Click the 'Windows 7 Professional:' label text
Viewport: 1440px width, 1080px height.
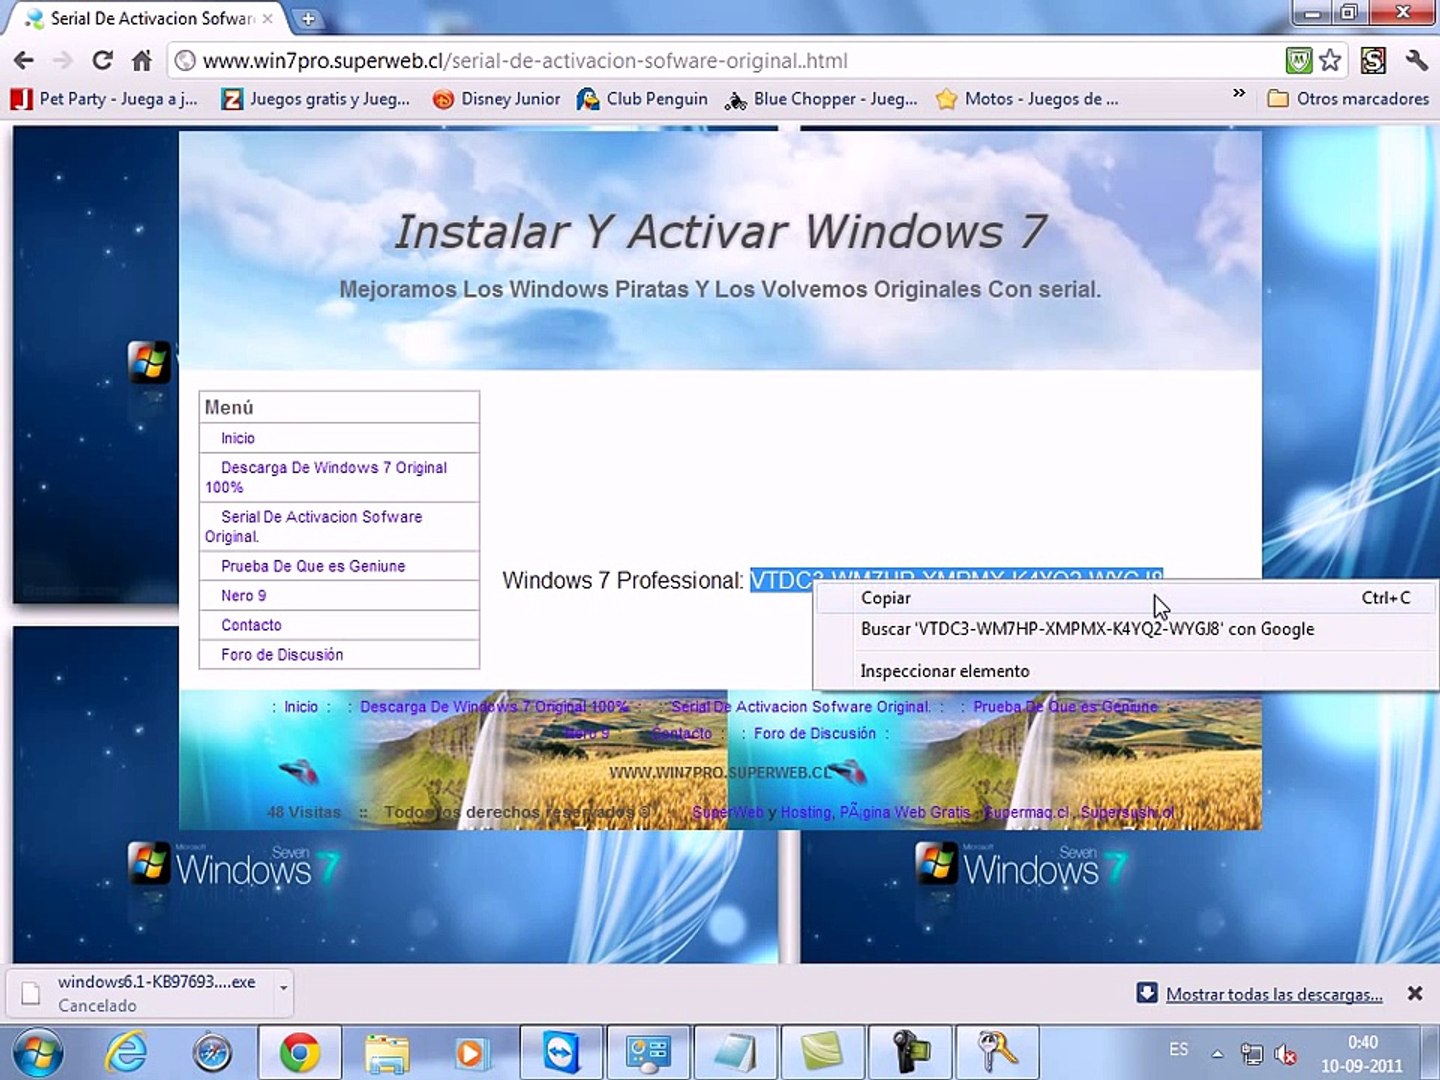(x=623, y=580)
